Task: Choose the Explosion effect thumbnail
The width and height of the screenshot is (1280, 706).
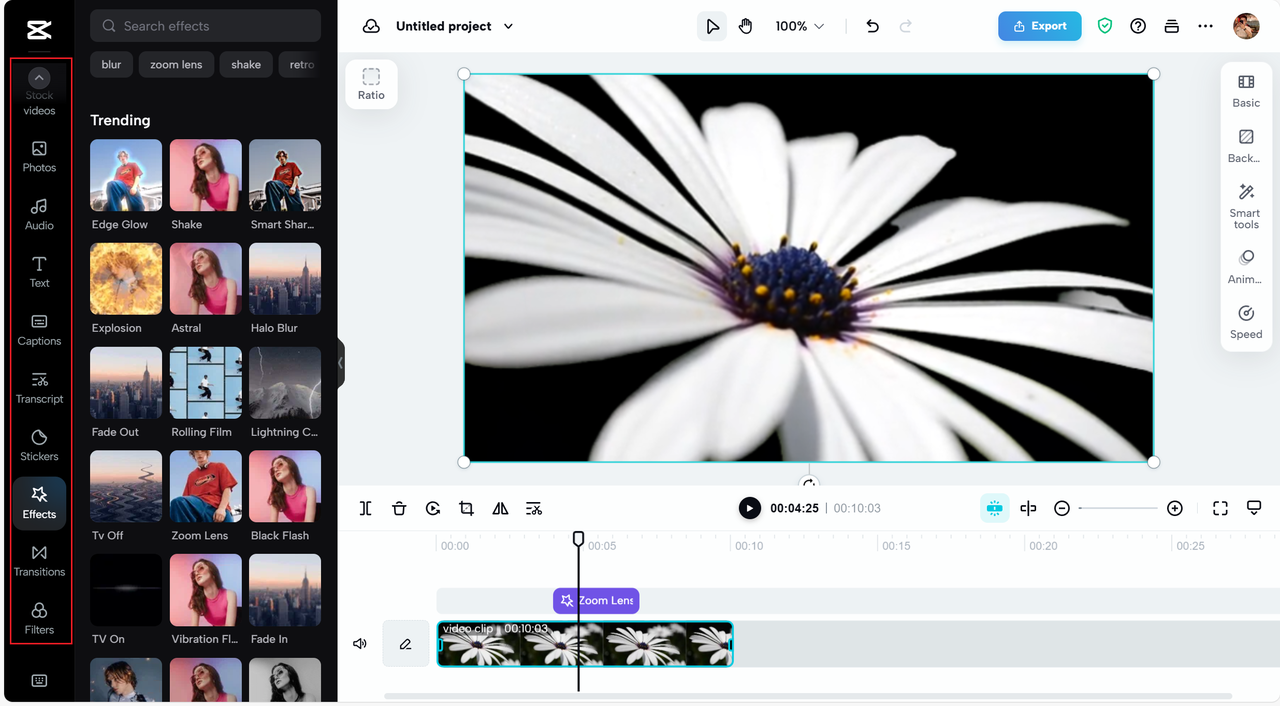Action: click(x=126, y=279)
